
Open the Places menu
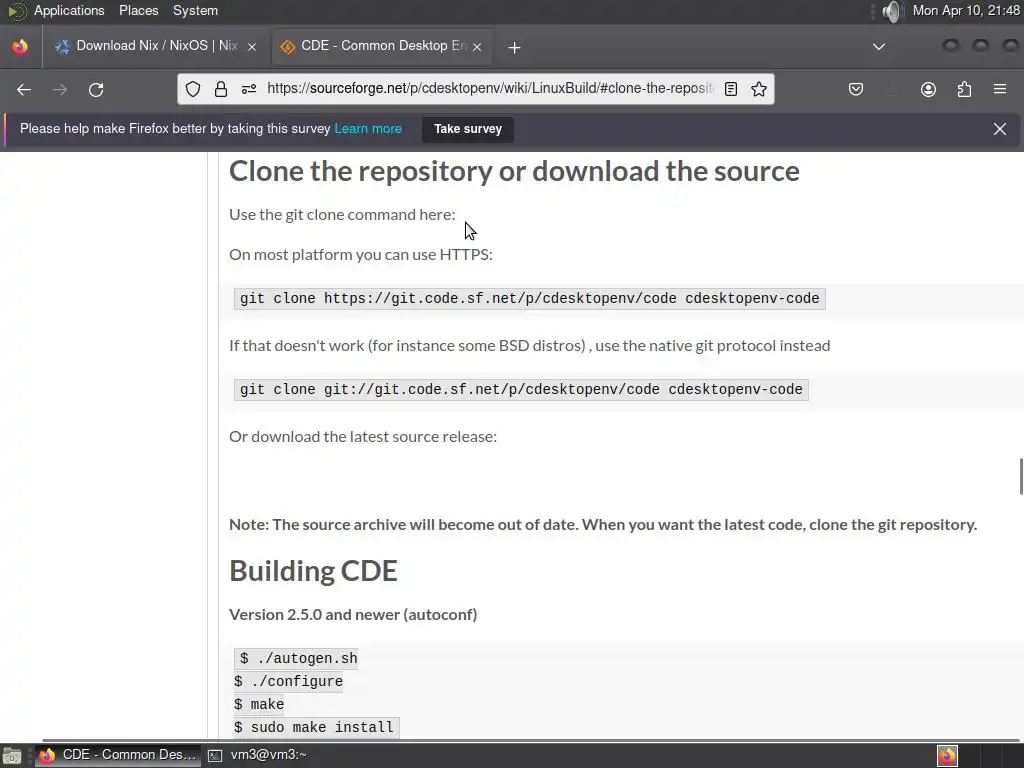point(138,10)
